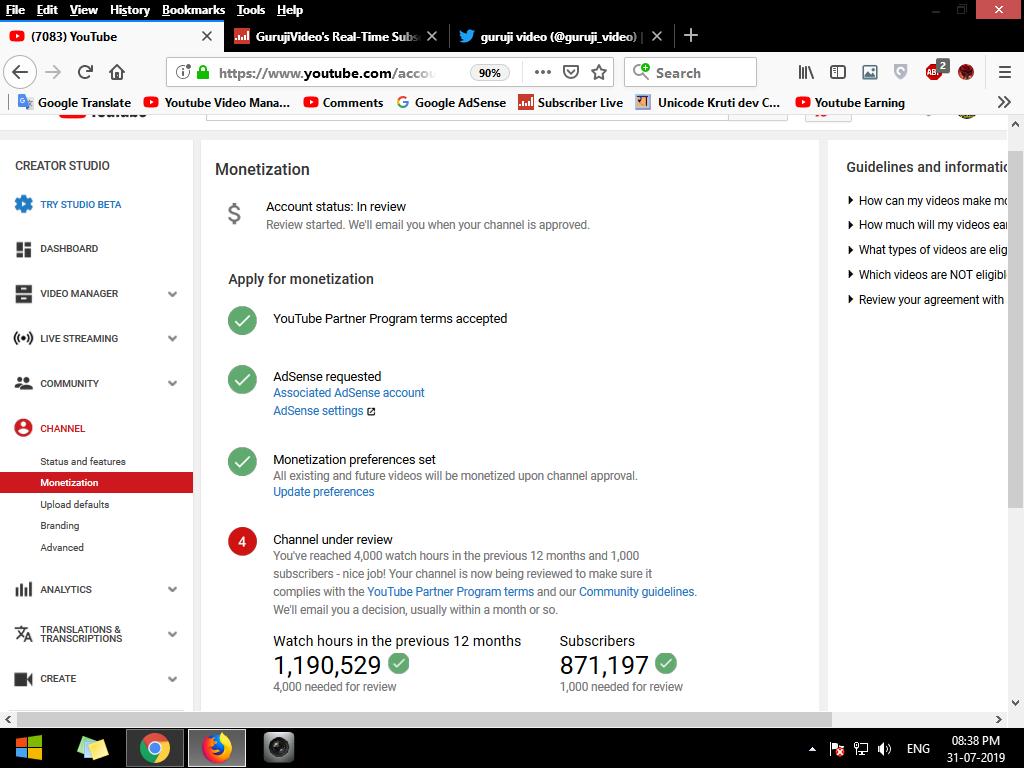Click the Firefox back arrow button
Viewport: 1024px width, 768px height.
(x=20, y=72)
